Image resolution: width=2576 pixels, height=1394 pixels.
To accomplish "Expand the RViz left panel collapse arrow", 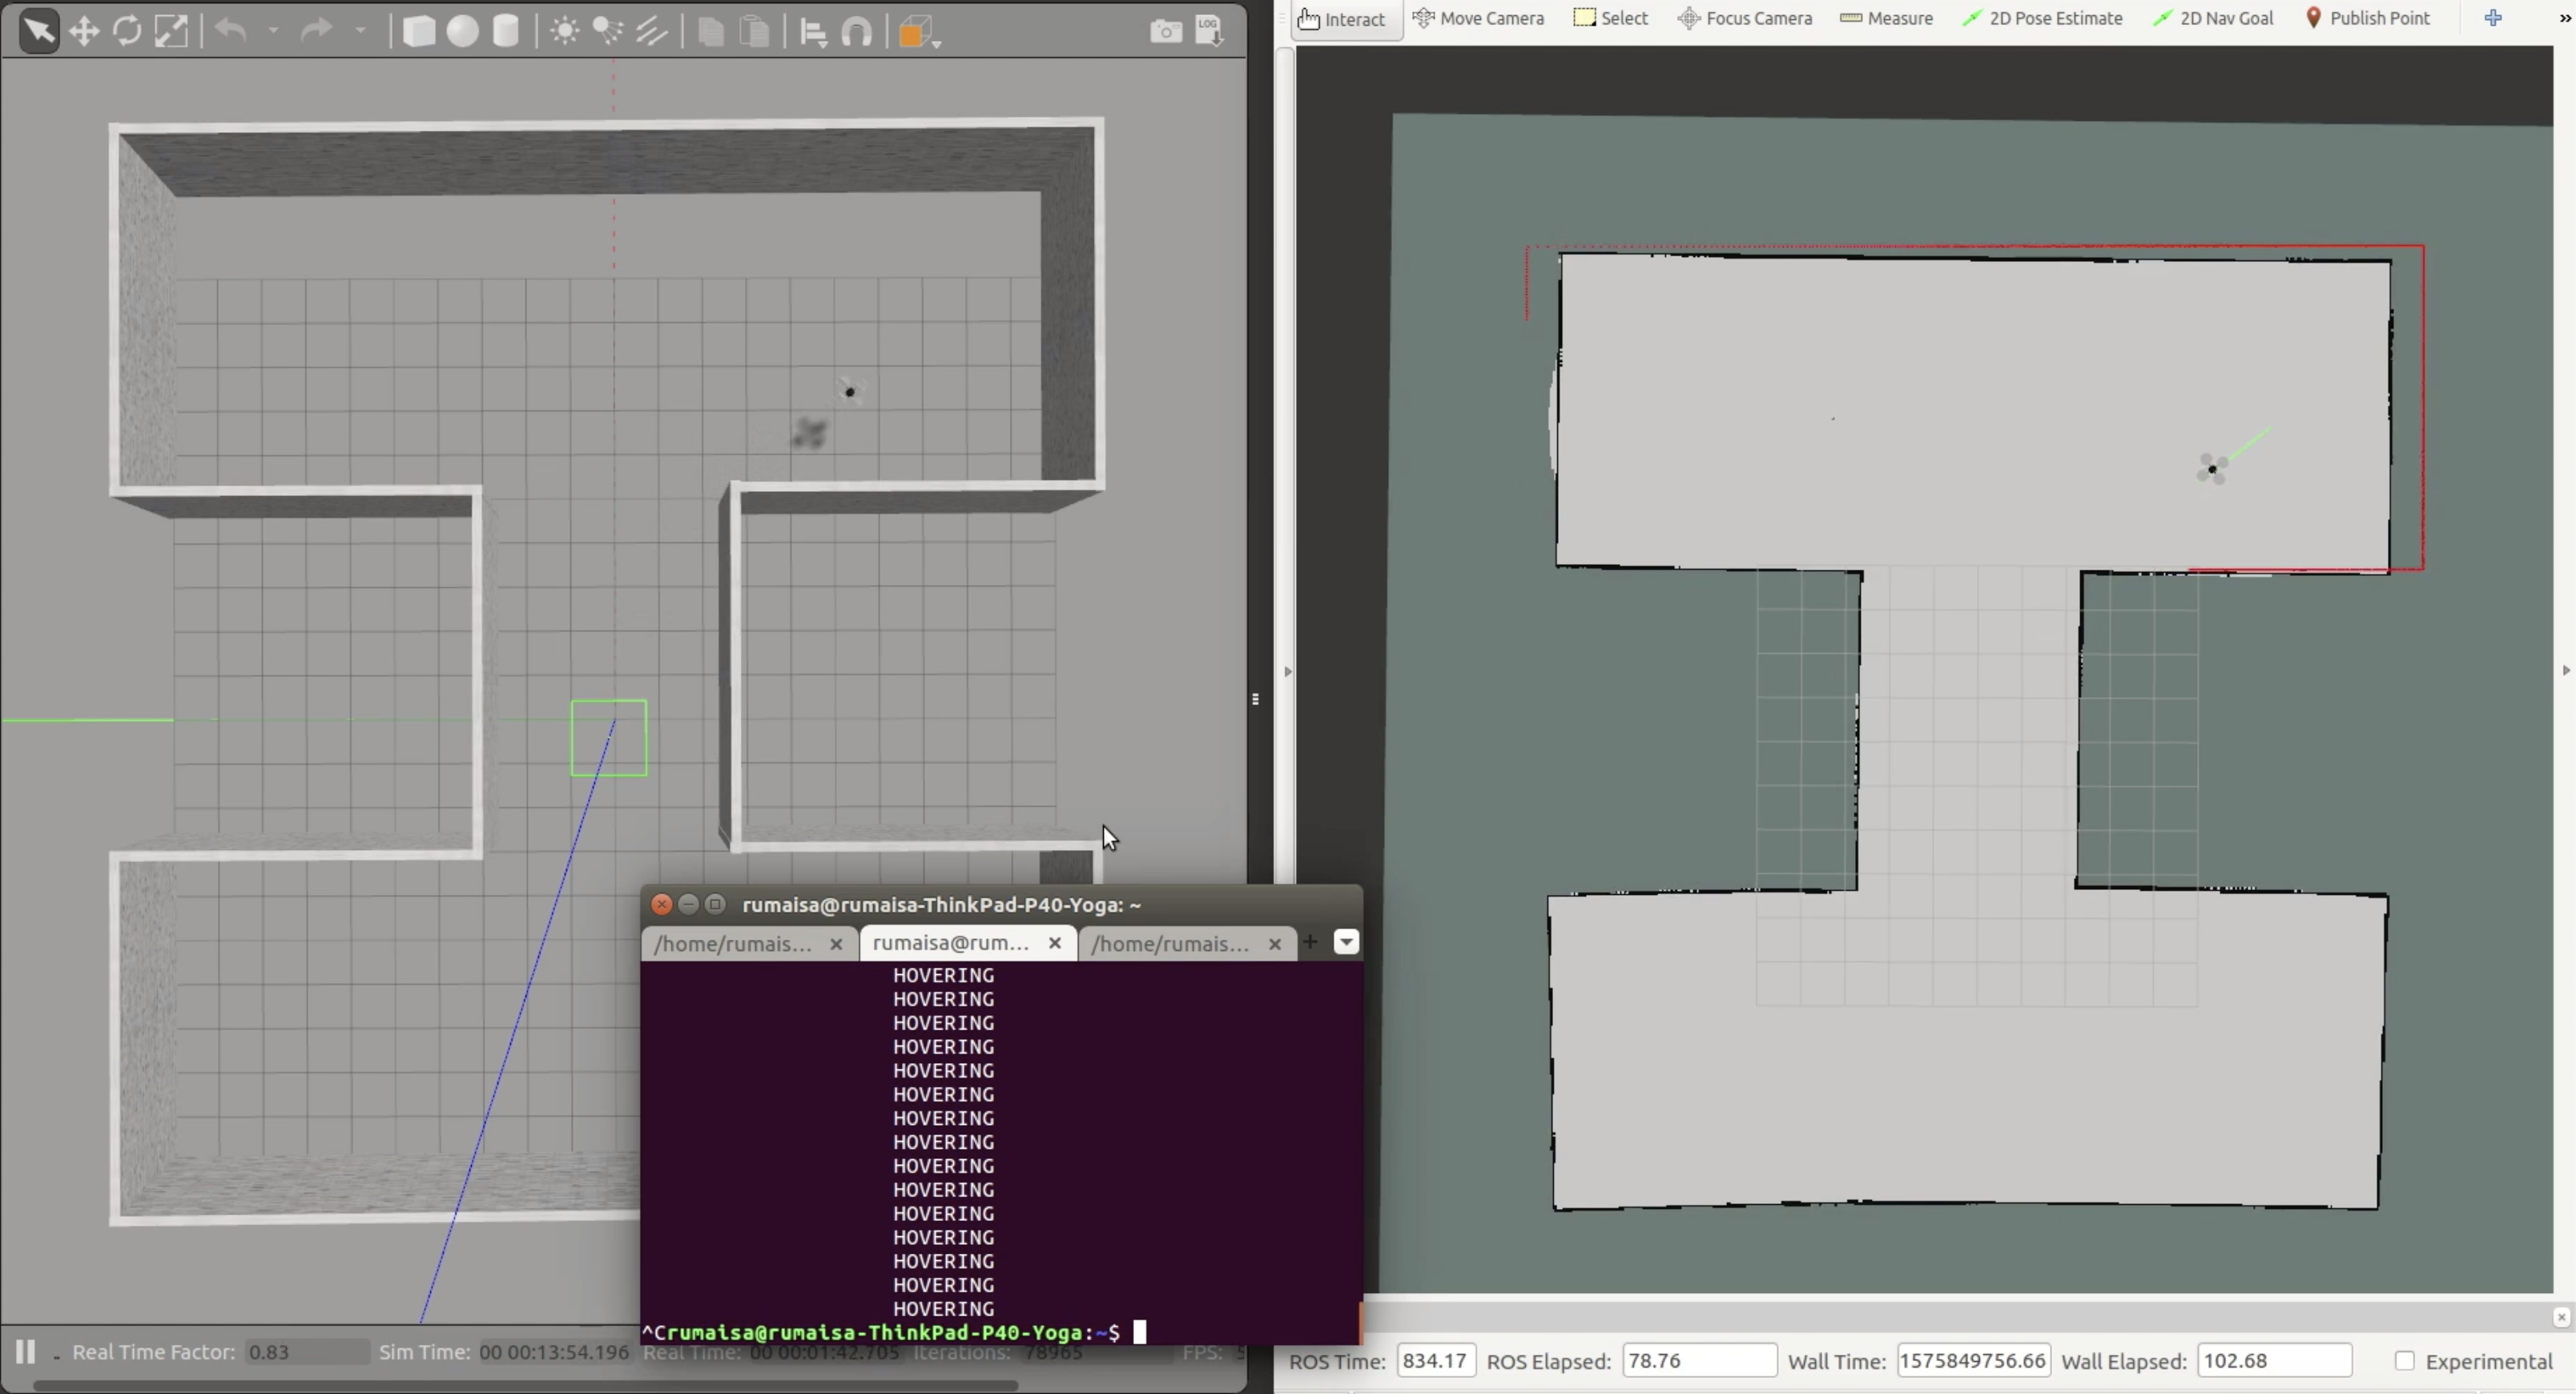I will tap(1288, 671).
